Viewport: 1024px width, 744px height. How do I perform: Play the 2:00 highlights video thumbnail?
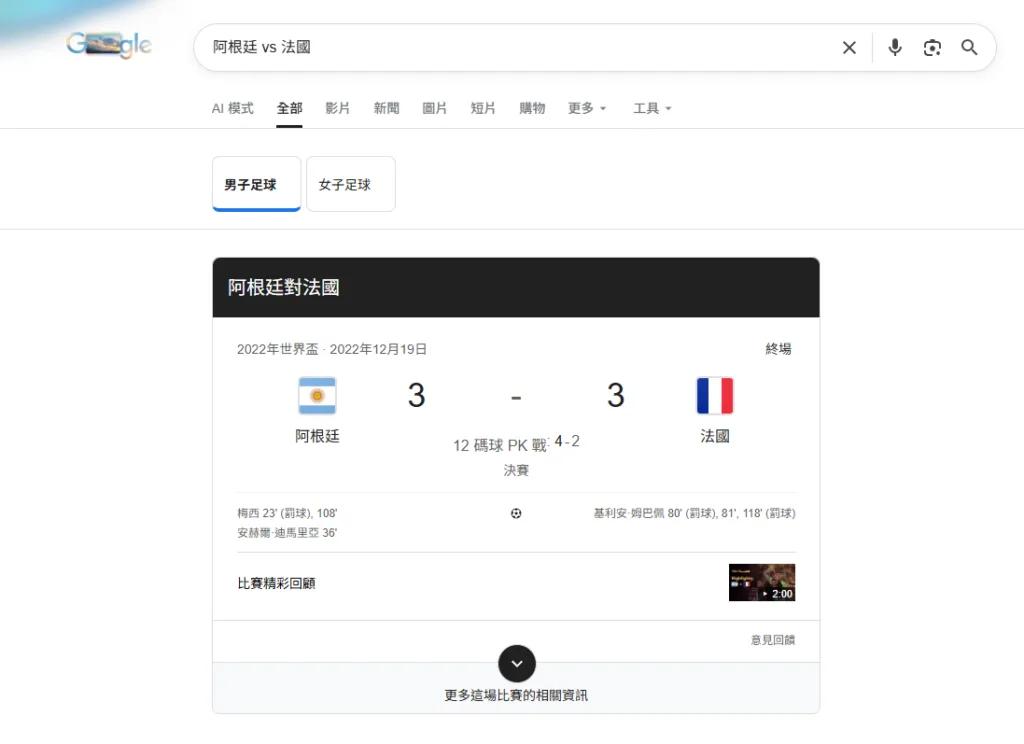(761, 582)
